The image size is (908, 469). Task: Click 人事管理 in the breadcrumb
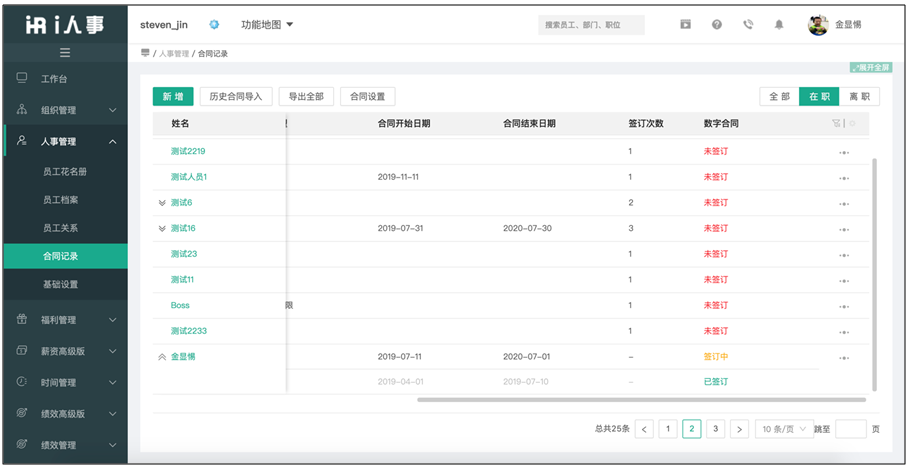tap(174, 53)
